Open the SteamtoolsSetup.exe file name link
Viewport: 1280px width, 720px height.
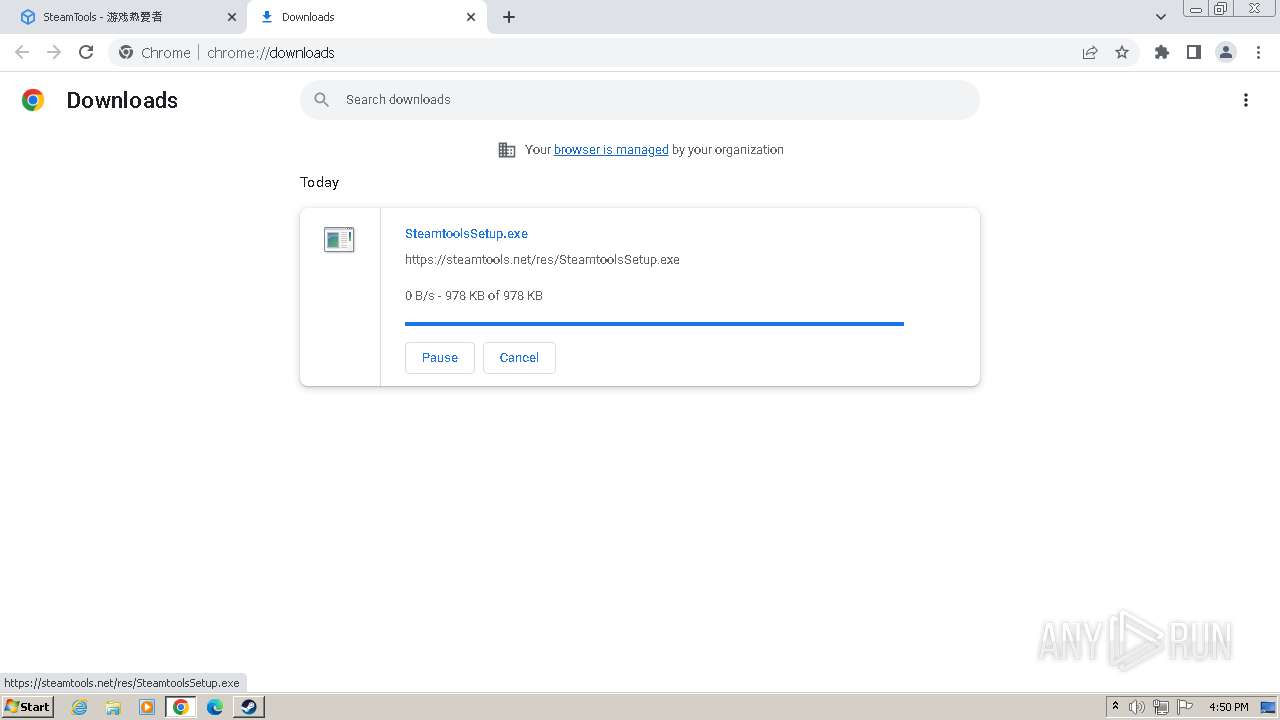(466, 234)
